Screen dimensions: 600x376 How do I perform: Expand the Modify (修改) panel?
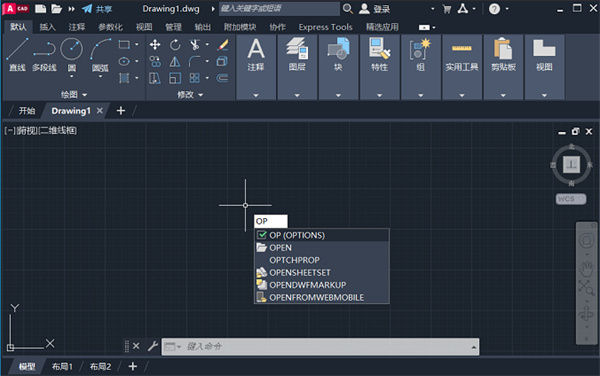pyautogui.click(x=190, y=94)
